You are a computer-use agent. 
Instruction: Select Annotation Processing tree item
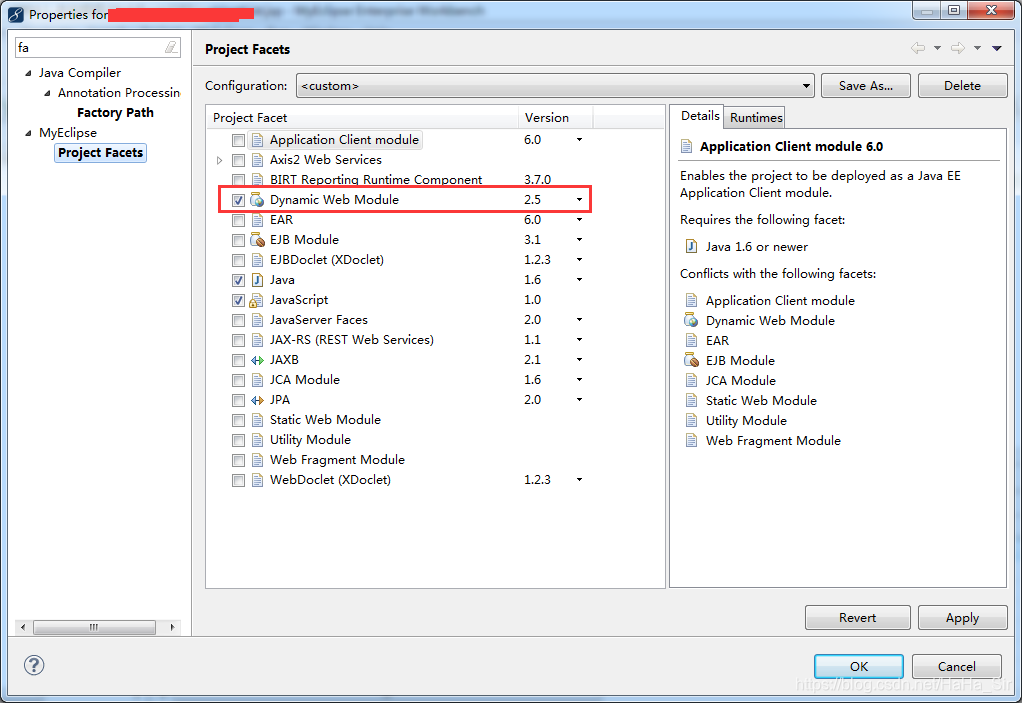click(119, 93)
